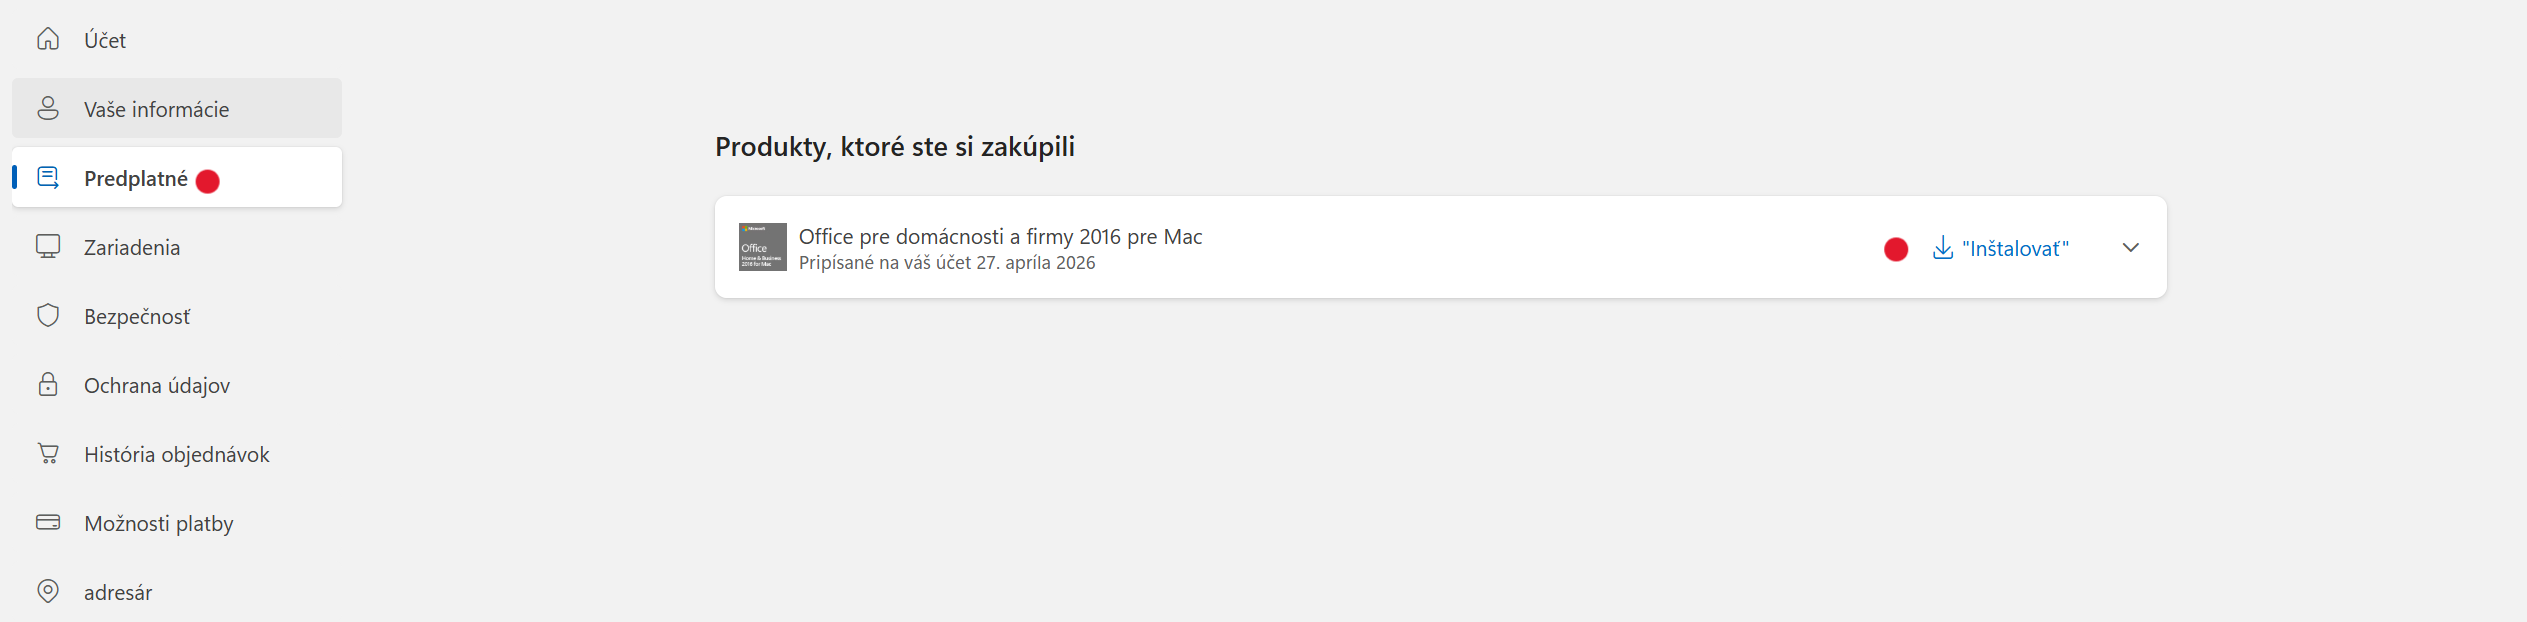2527x622 pixels.
Task: Open the Office pre domácnosti a firmy title
Action: [x=1000, y=236]
